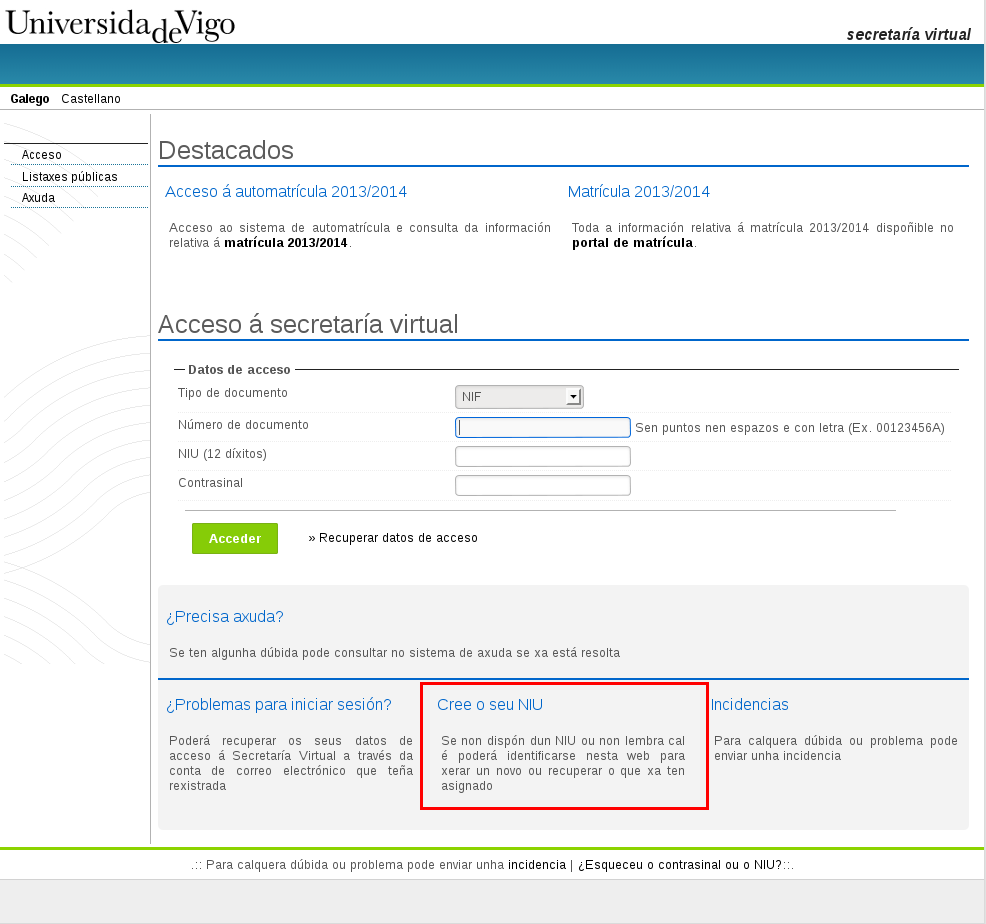Open the Matrícula 2013/2014 heading link
This screenshot has width=986, height=924.
coord(638,192)
